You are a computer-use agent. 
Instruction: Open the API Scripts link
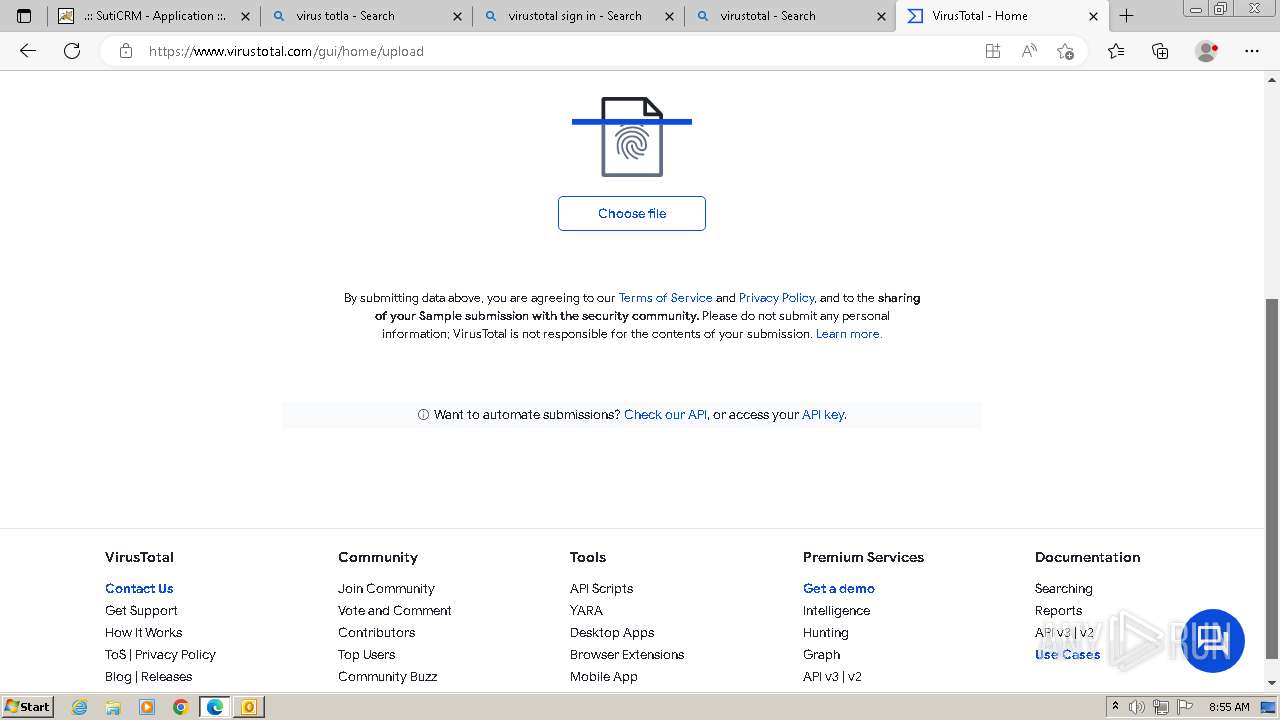click(x=601, y=589)
